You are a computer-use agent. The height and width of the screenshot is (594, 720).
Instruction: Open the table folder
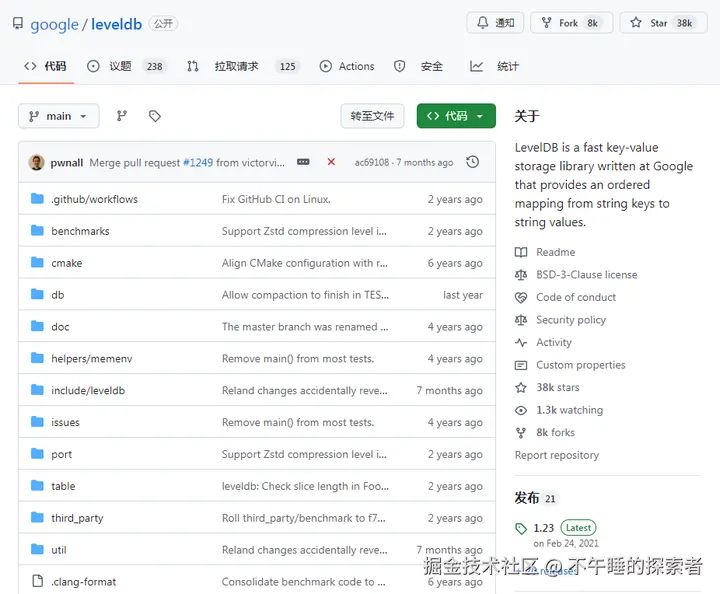pos(63,486)
